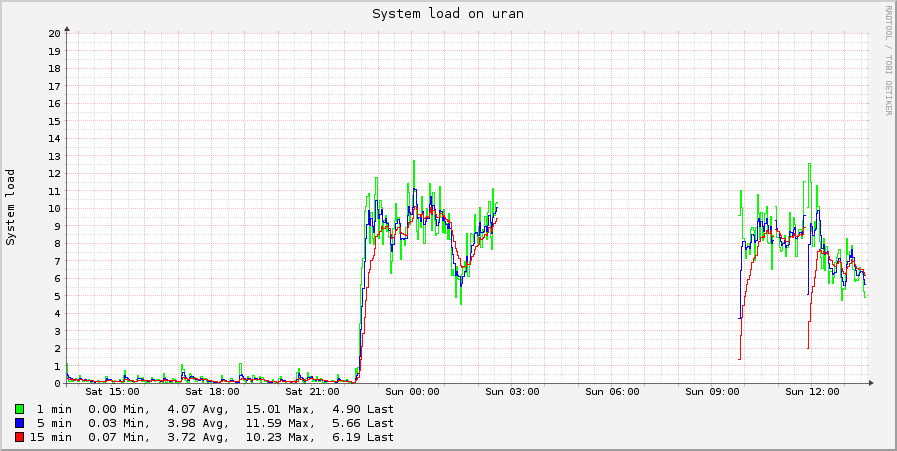Viewport: 897px width, 451px height.
Task: Click the 'Sun 00:00' time axis label
Action: (x=412, y=392)
